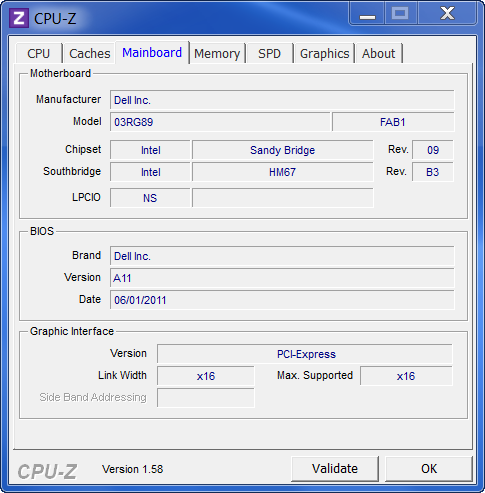Close the CPU-Z window

(x=447, y=14)
